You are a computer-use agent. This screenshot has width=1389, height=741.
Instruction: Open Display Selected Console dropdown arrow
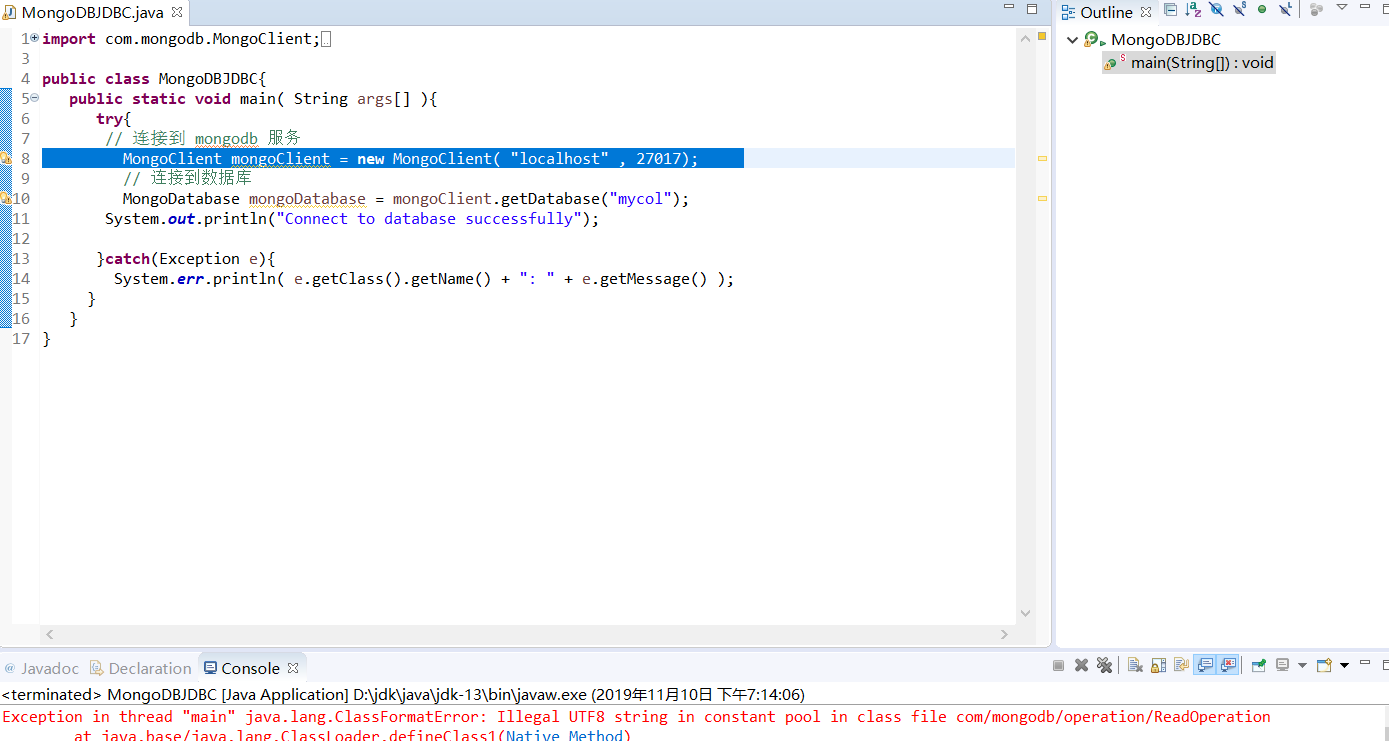pos(1302,665)
